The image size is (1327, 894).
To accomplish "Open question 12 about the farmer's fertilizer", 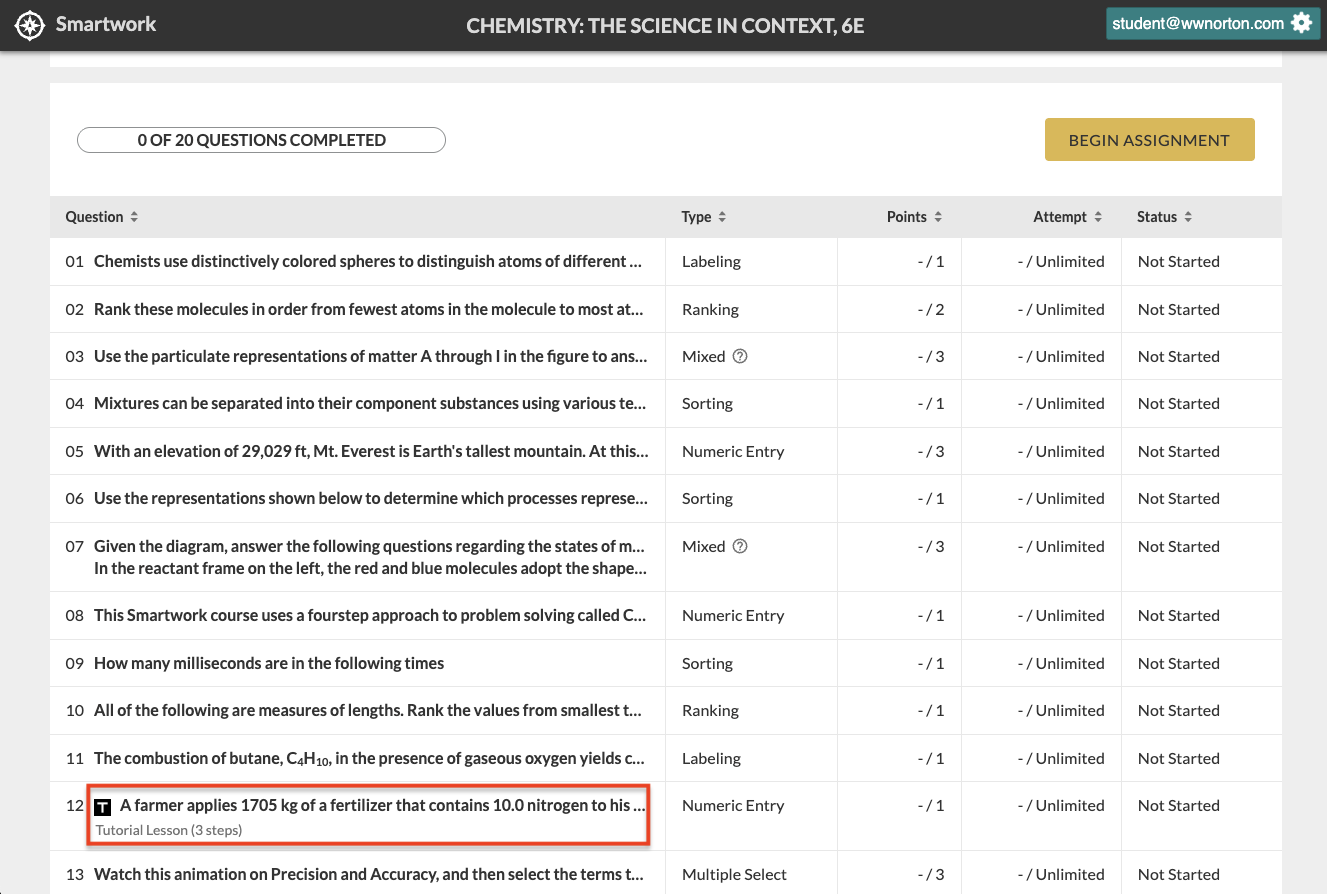I will [x=382, y=806].
